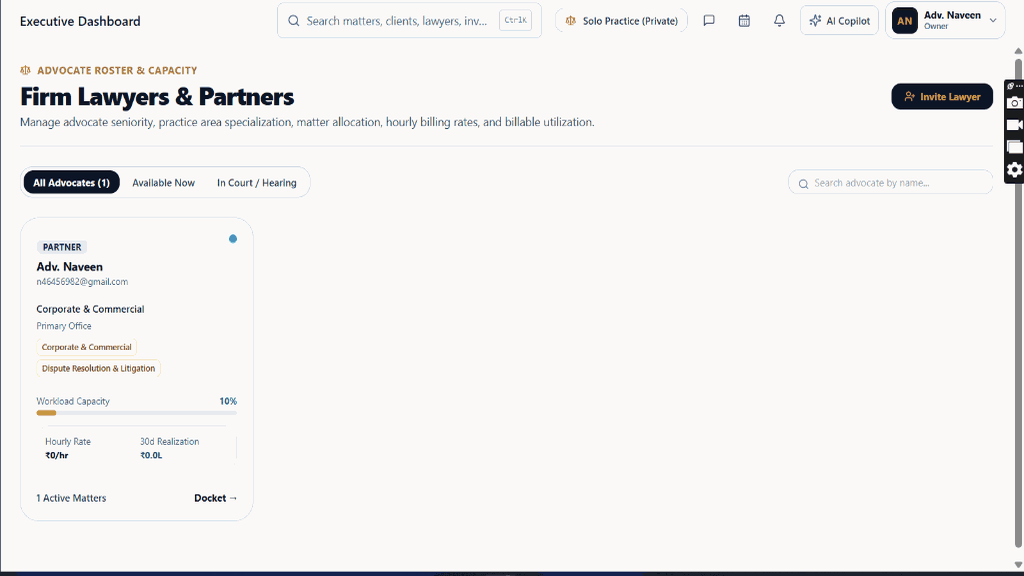Viewport: 1024px width, 576px height.
Task: Click the Adv. Naveen name on card
Action: [x=69, y=266]
